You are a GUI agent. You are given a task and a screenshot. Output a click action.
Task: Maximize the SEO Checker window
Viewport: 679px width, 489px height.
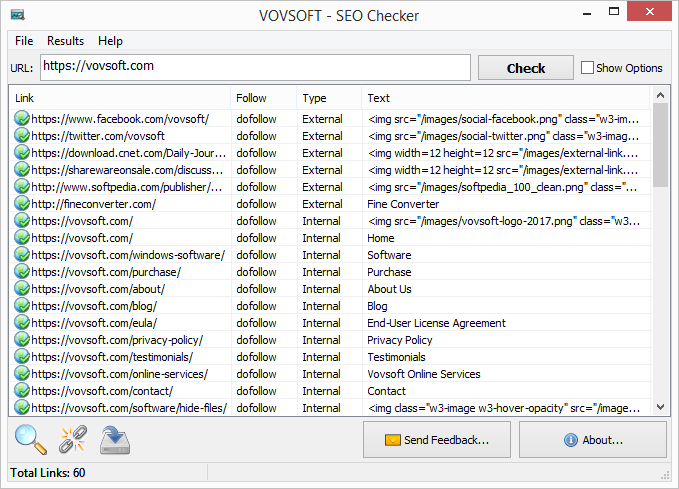(614, 12)
